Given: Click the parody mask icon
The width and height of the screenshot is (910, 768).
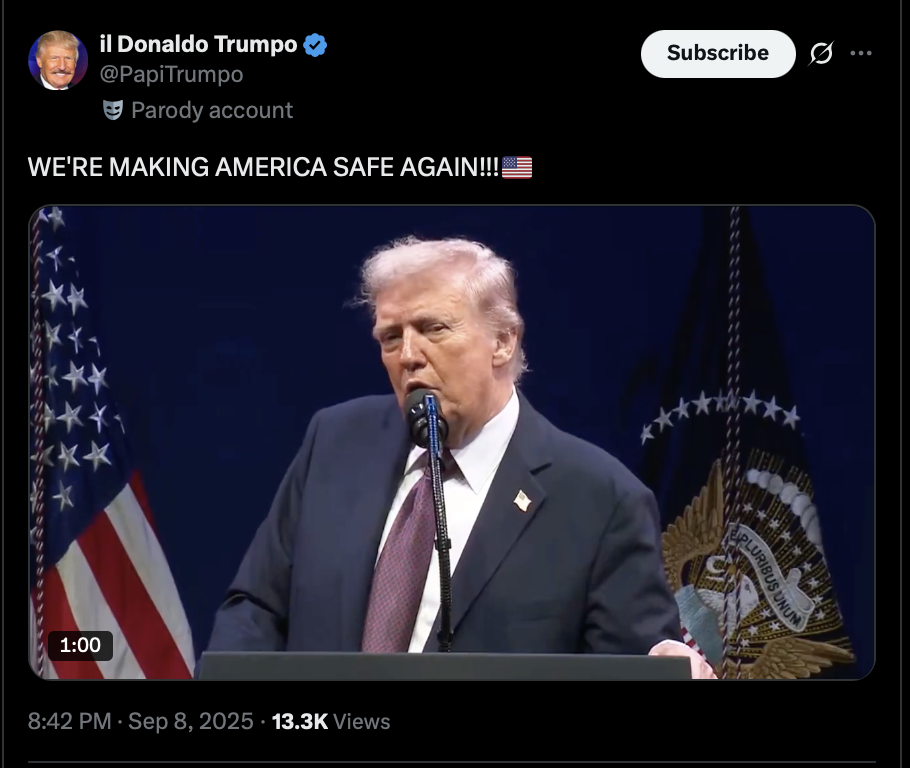Looking at the screenshot, I should (113, 110).
